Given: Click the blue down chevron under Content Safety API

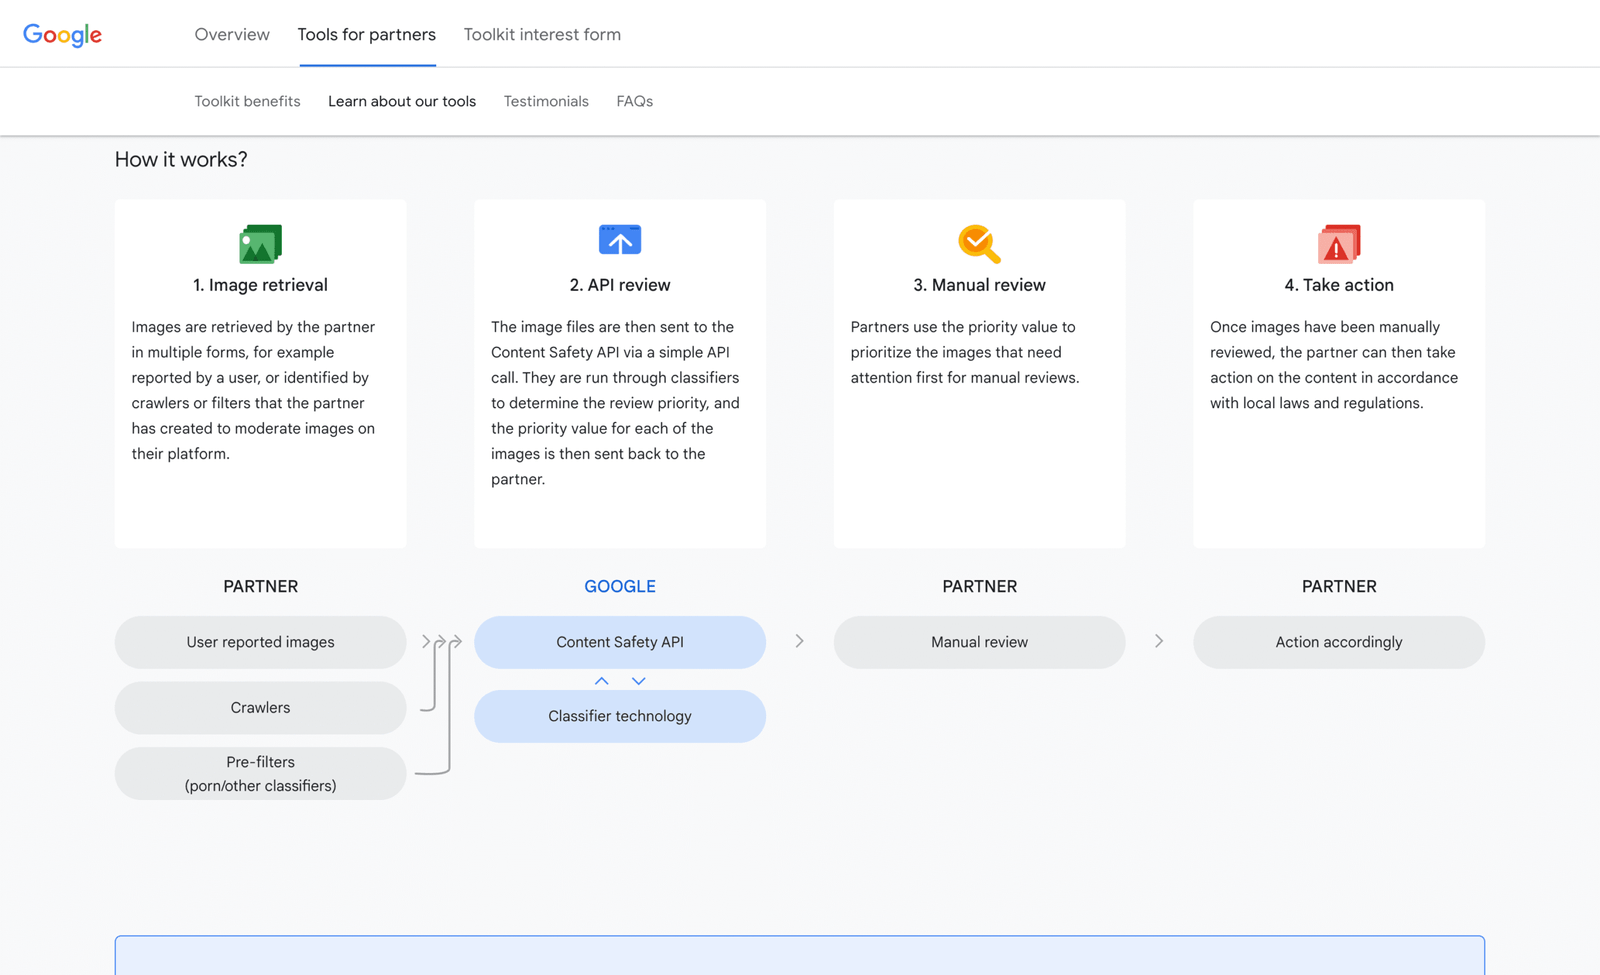Looking at the screenshot, I should point(639,681).
